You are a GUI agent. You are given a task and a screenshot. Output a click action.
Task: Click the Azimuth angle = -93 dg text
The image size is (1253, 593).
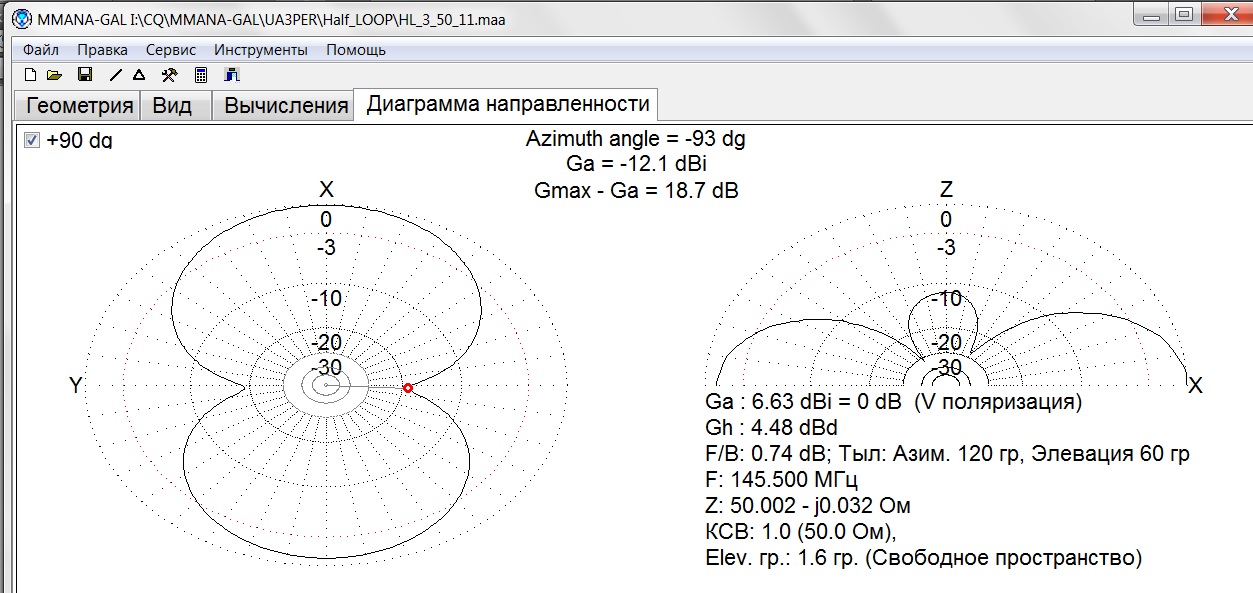tap(636, 139)
